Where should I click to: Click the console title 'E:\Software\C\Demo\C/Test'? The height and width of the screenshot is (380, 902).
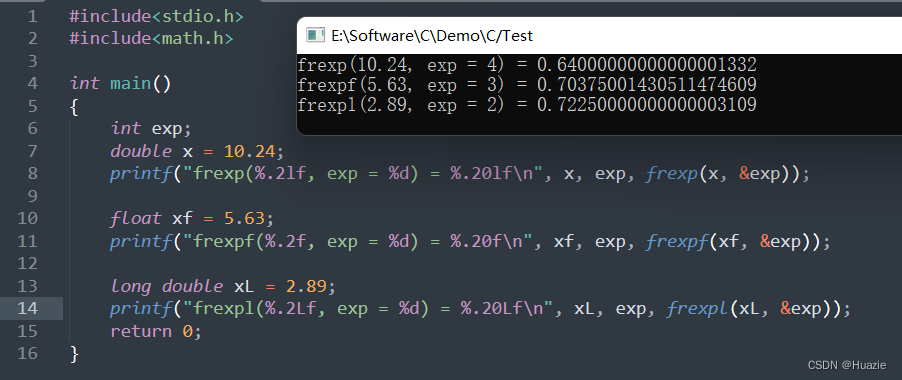coord(431,36)
